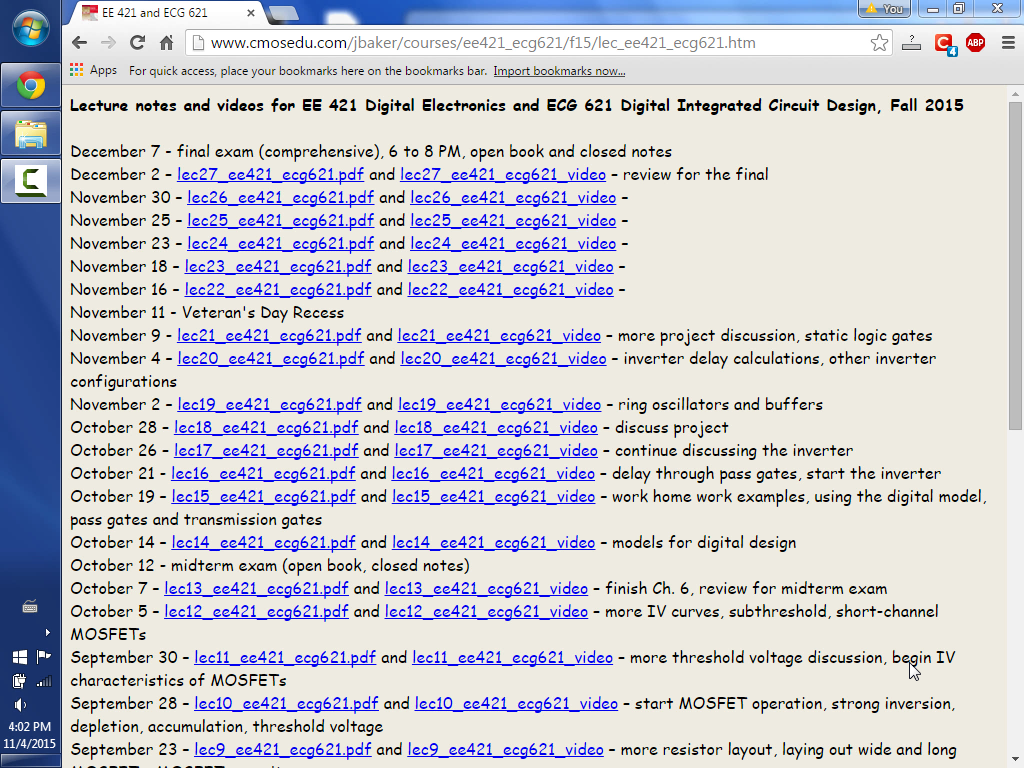Open the Apps shortcut in bookmarks bar
This screenshot has height=768, width=1024.
click(93, 71)
